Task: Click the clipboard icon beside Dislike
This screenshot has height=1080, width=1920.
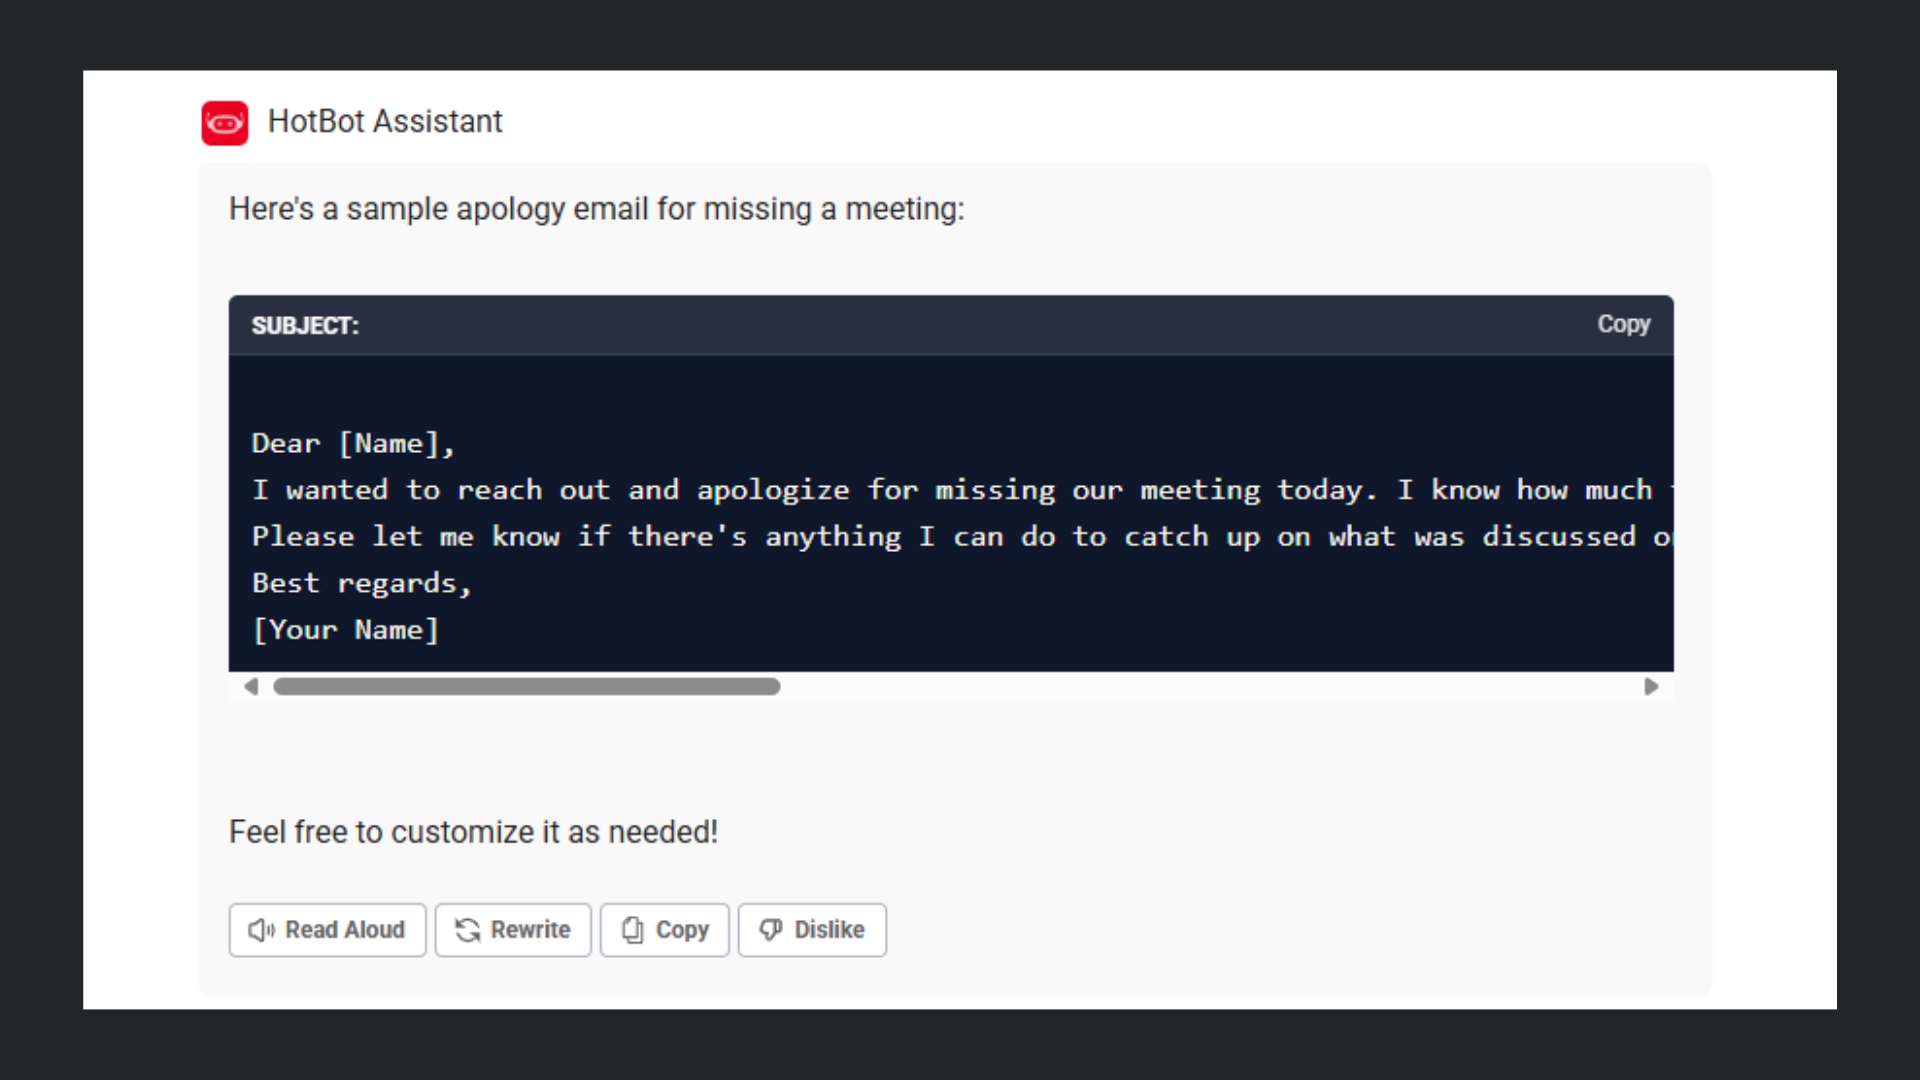Action: pos(632,930)
